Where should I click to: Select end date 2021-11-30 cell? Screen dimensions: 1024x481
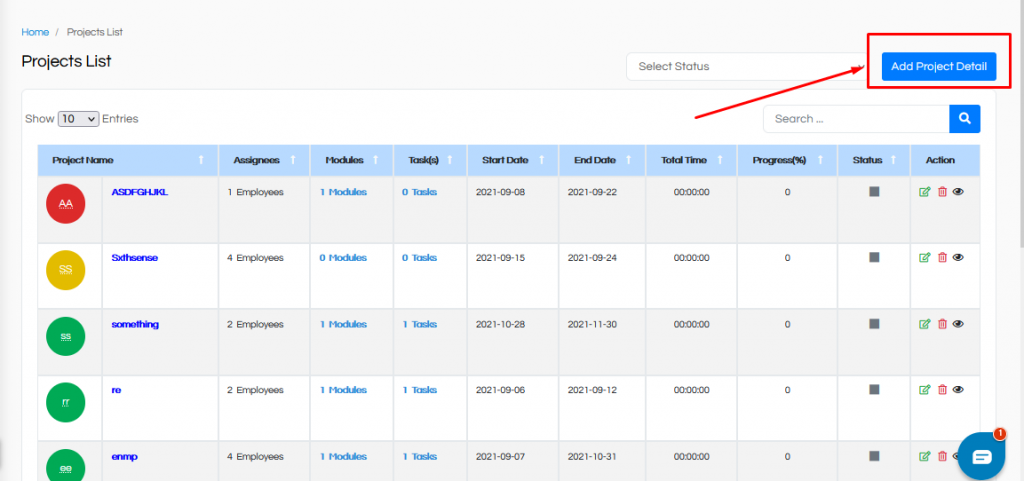pyautogui.click(x=592, y=324)
